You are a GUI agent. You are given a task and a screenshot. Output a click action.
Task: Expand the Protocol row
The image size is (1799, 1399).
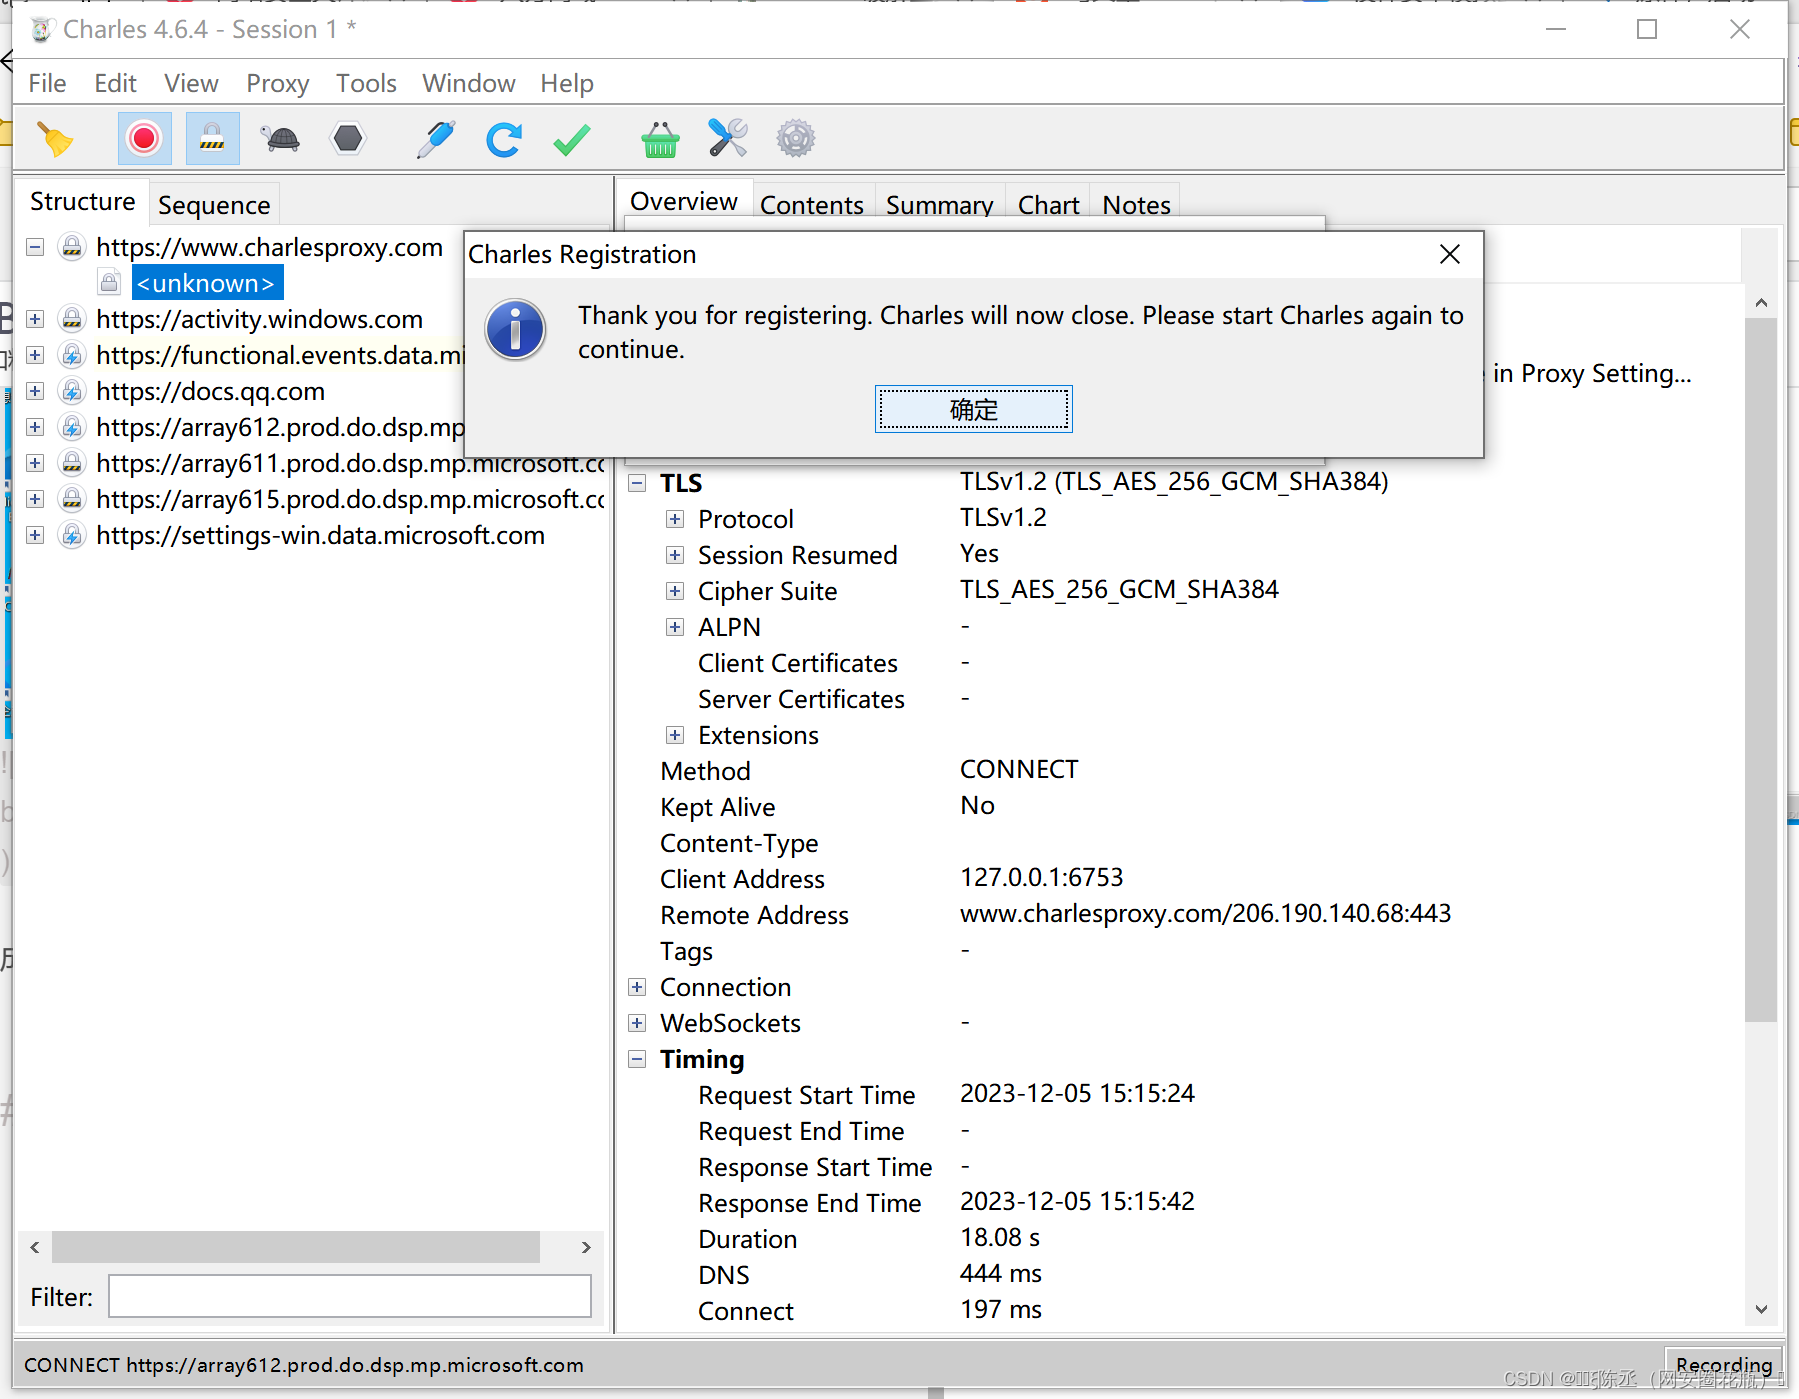pos(675,519)
